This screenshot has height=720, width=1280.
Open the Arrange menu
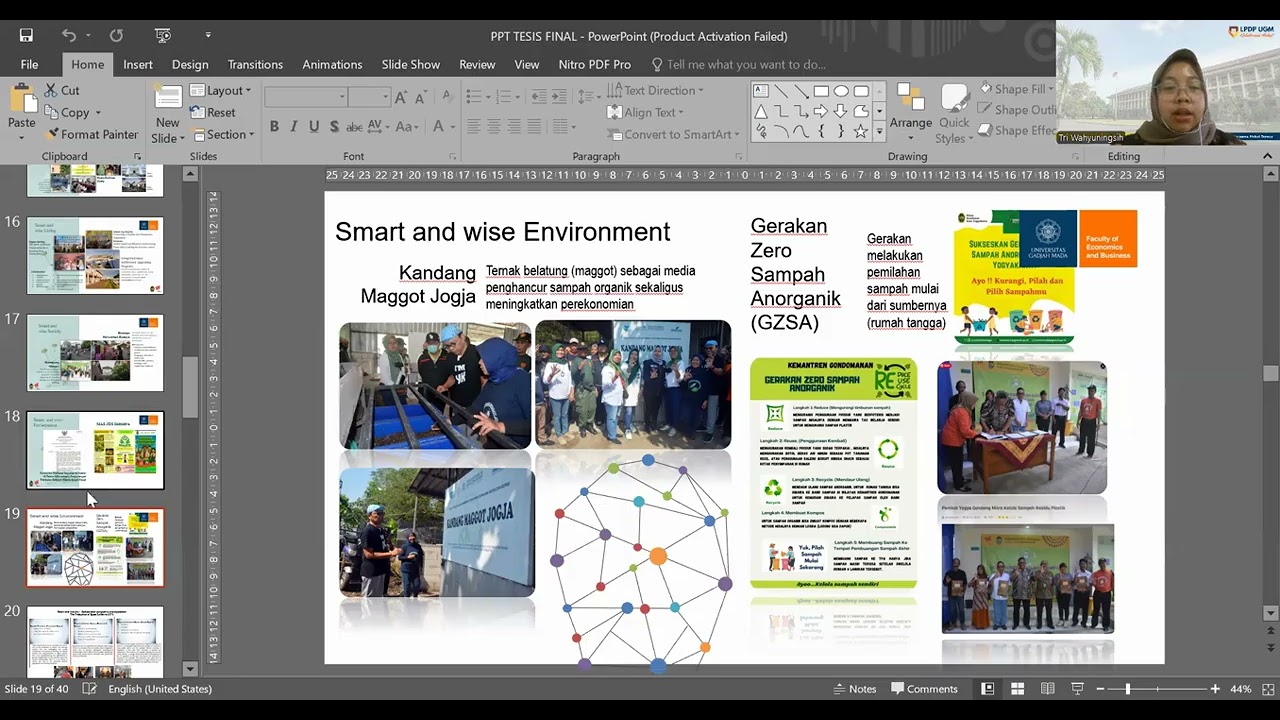[911, 113]
